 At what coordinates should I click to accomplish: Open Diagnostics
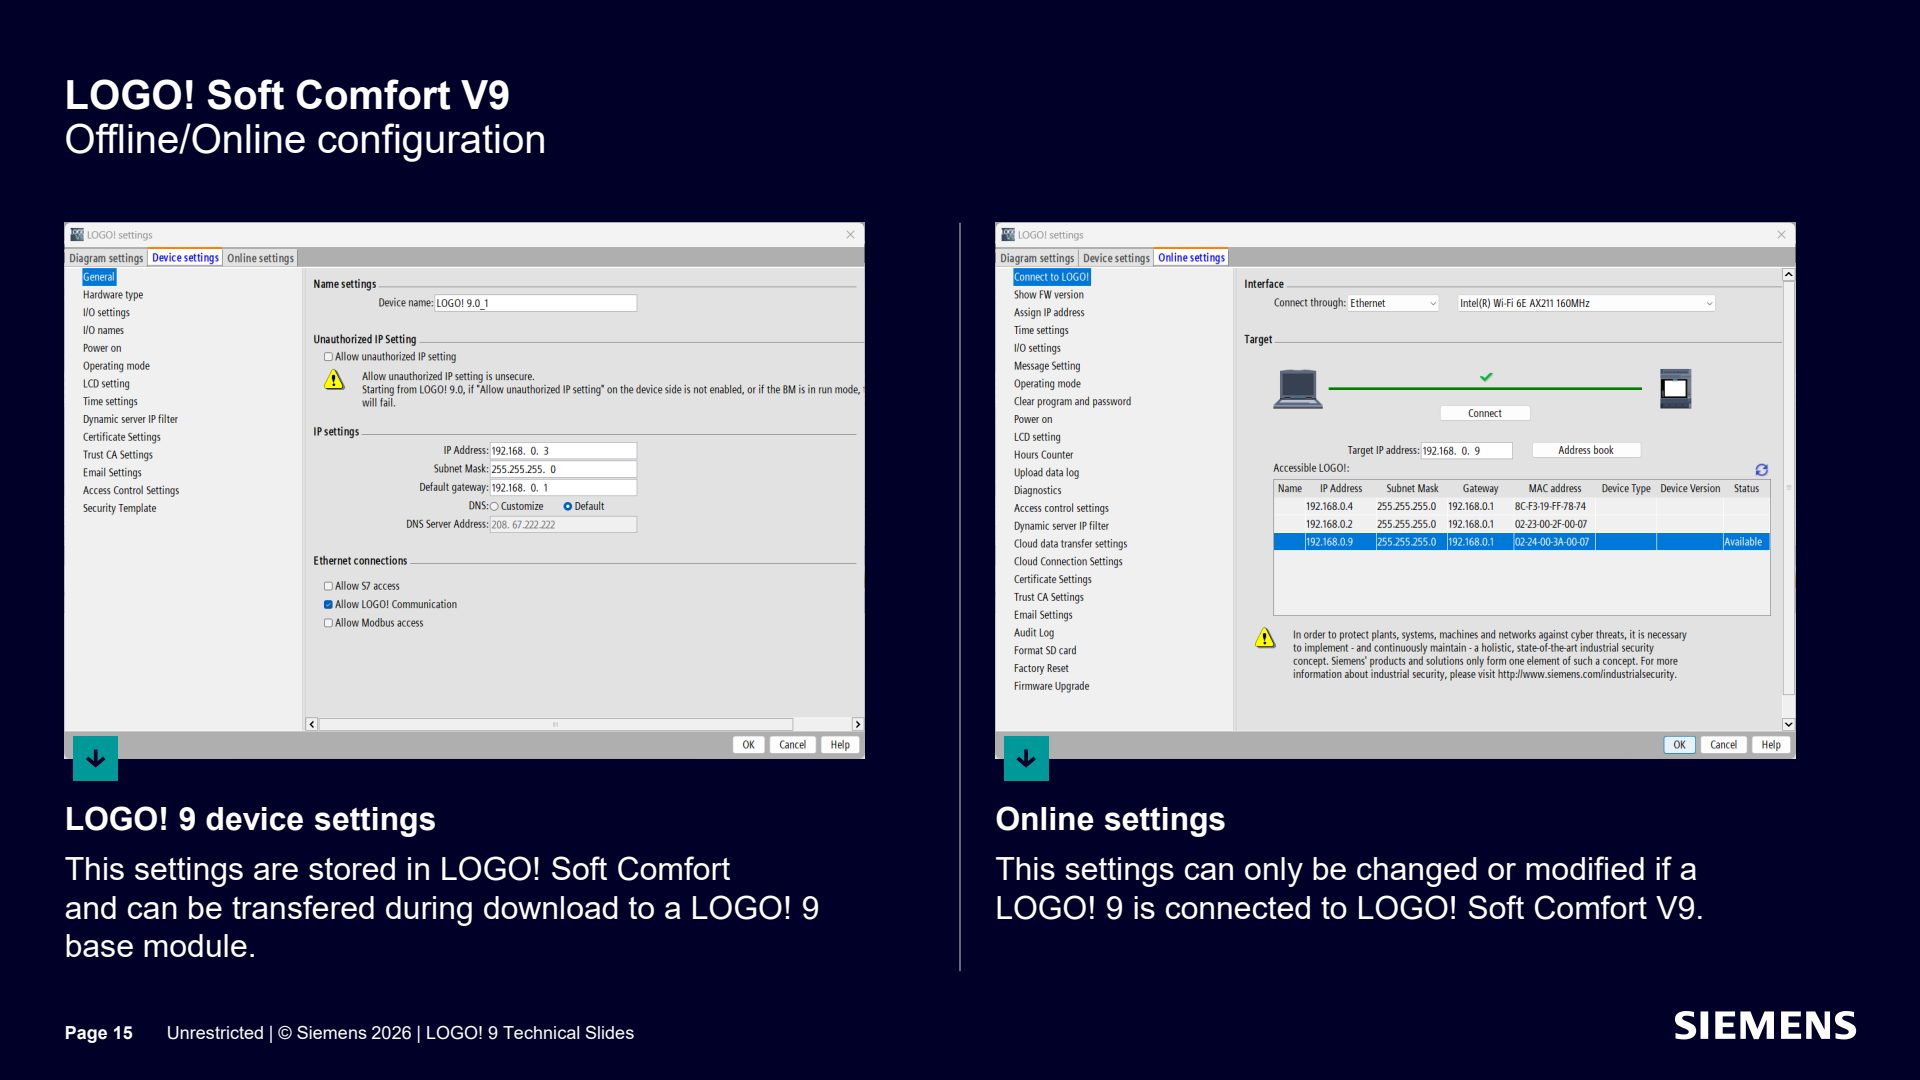pos(1037,491)
